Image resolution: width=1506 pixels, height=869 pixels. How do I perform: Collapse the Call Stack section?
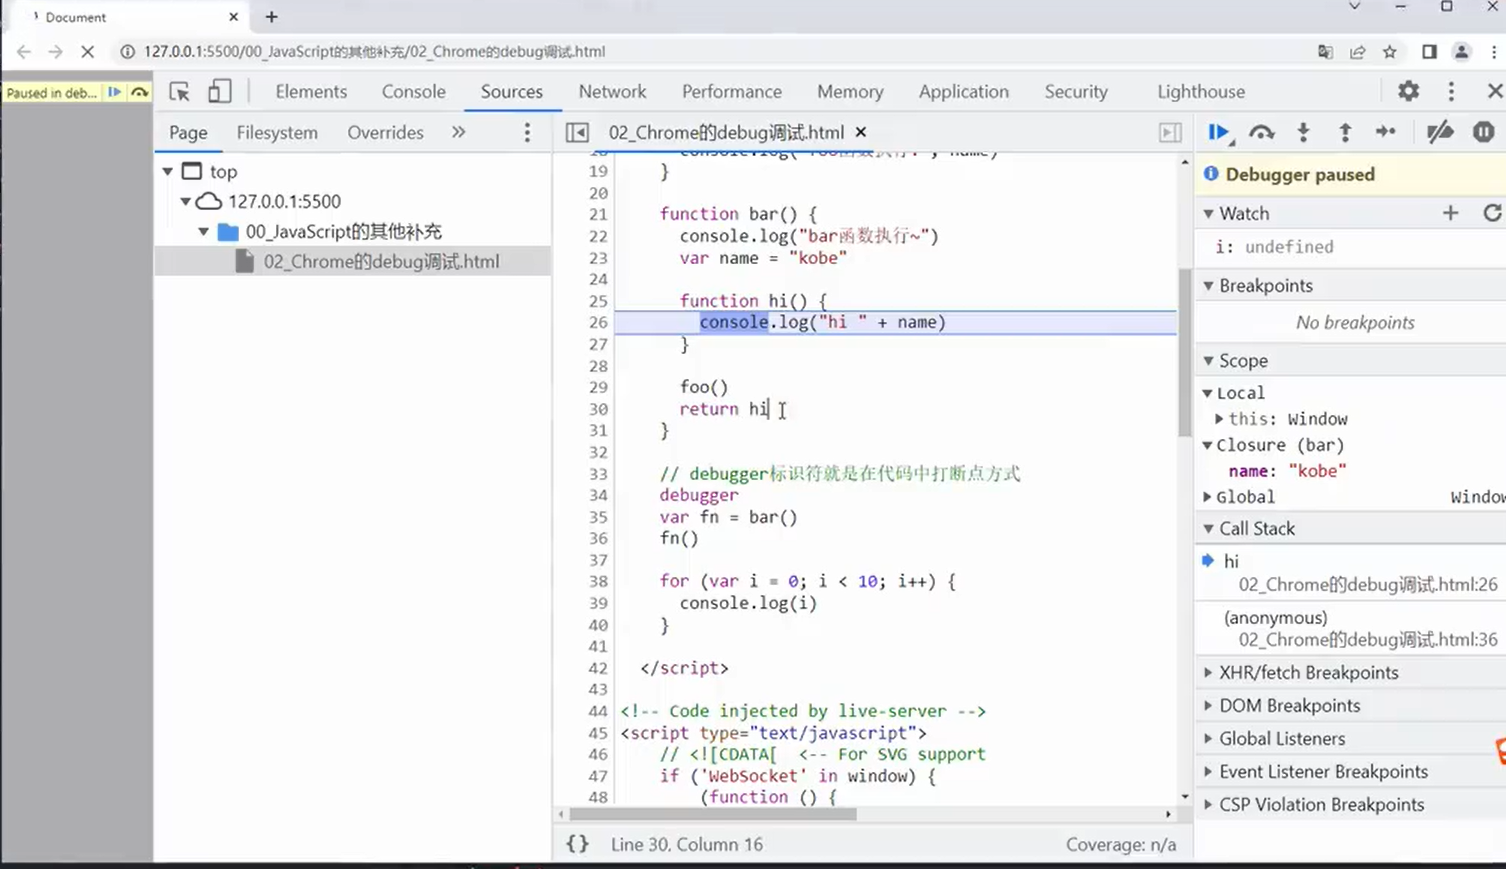tap(1208, 529)
